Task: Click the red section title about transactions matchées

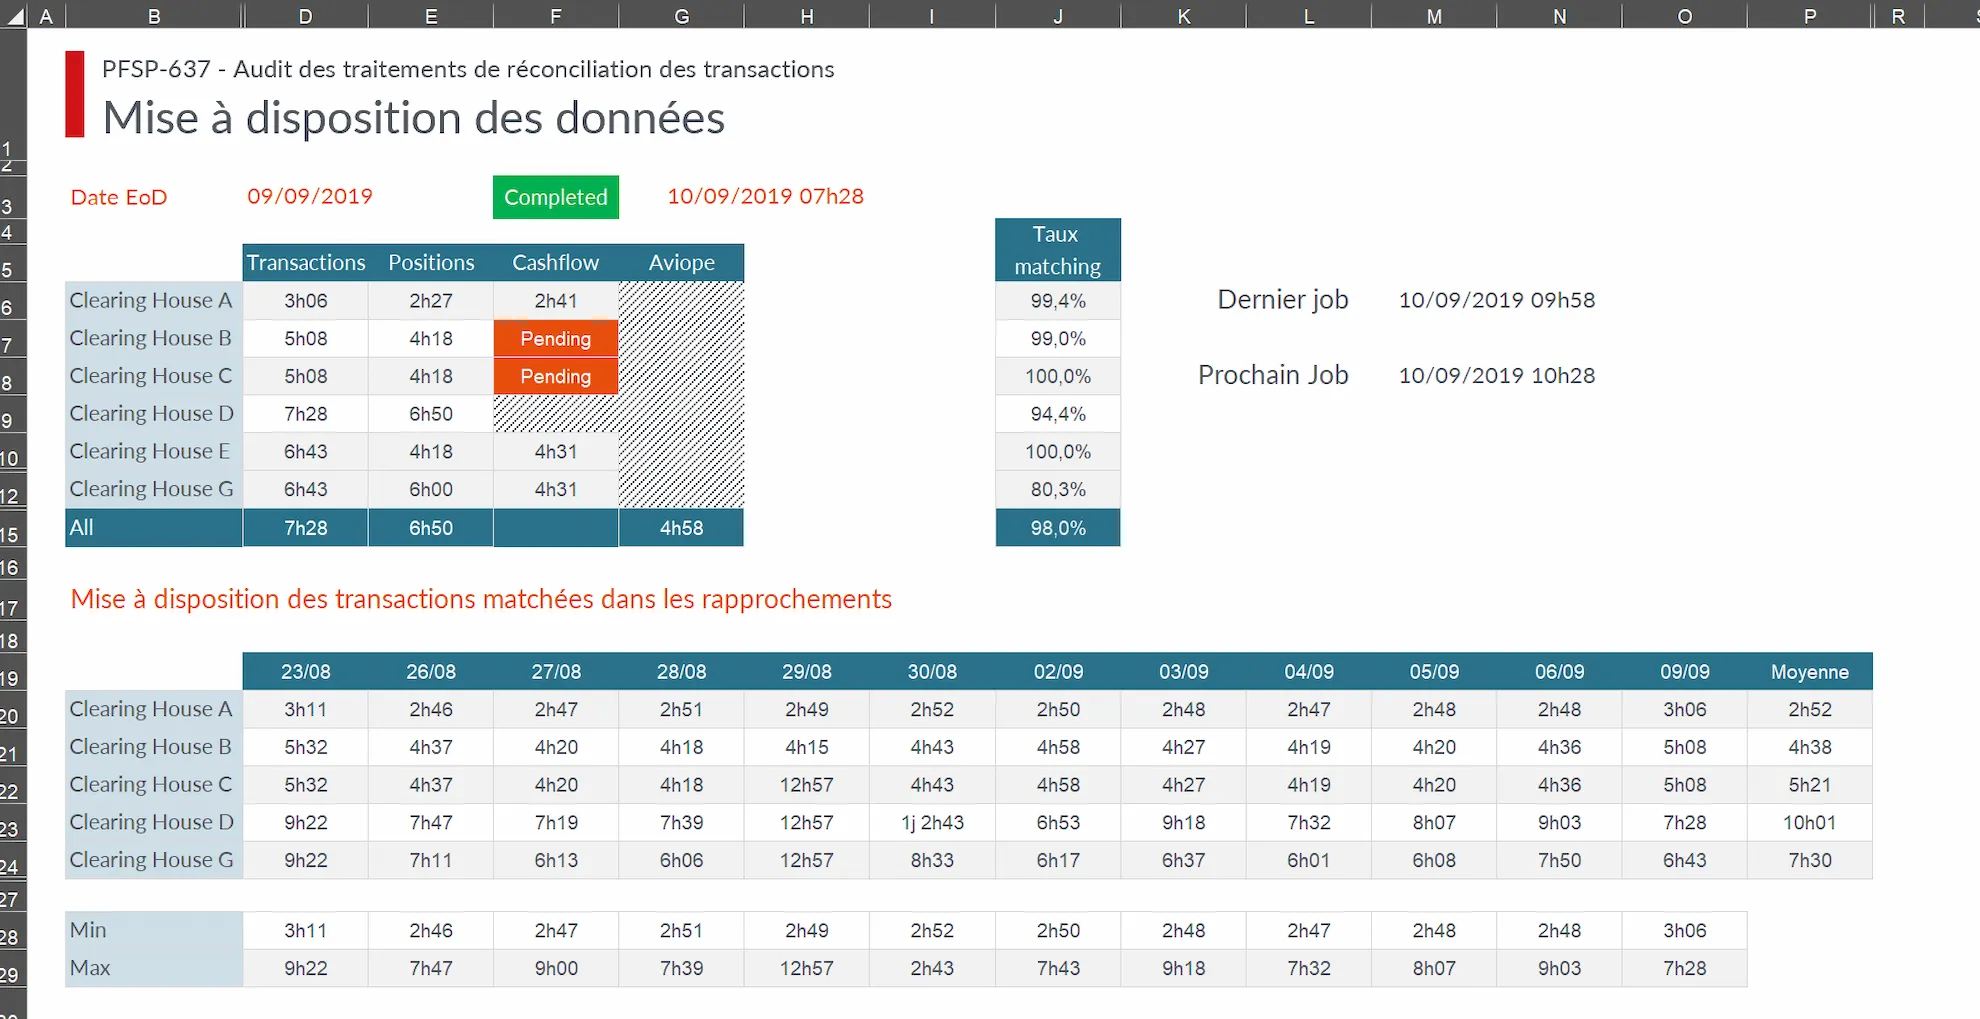Action: point(481,599)
